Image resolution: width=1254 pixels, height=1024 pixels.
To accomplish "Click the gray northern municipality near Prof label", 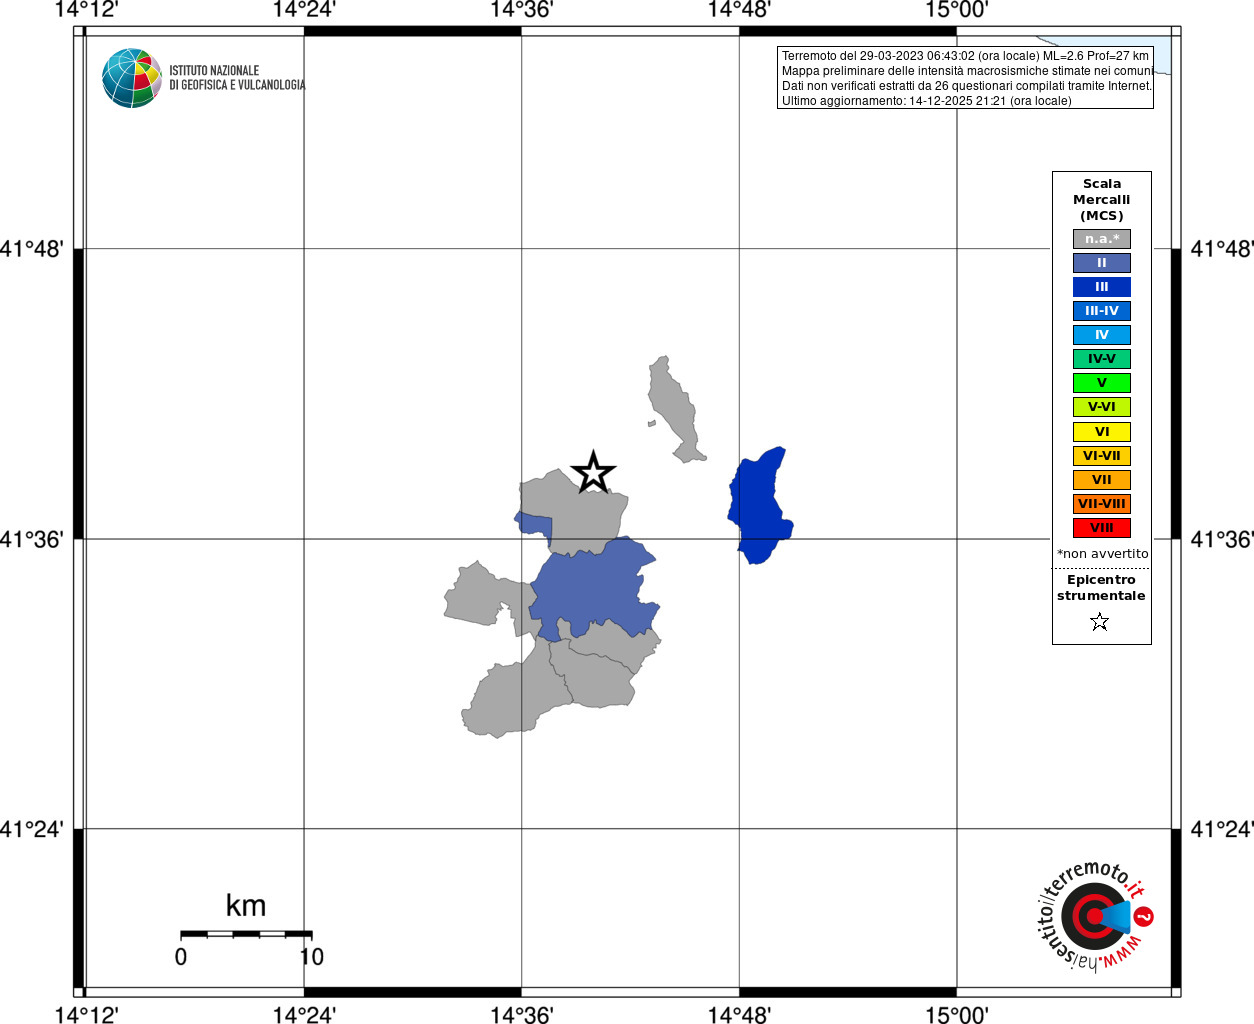I will (x=675, y=408).
